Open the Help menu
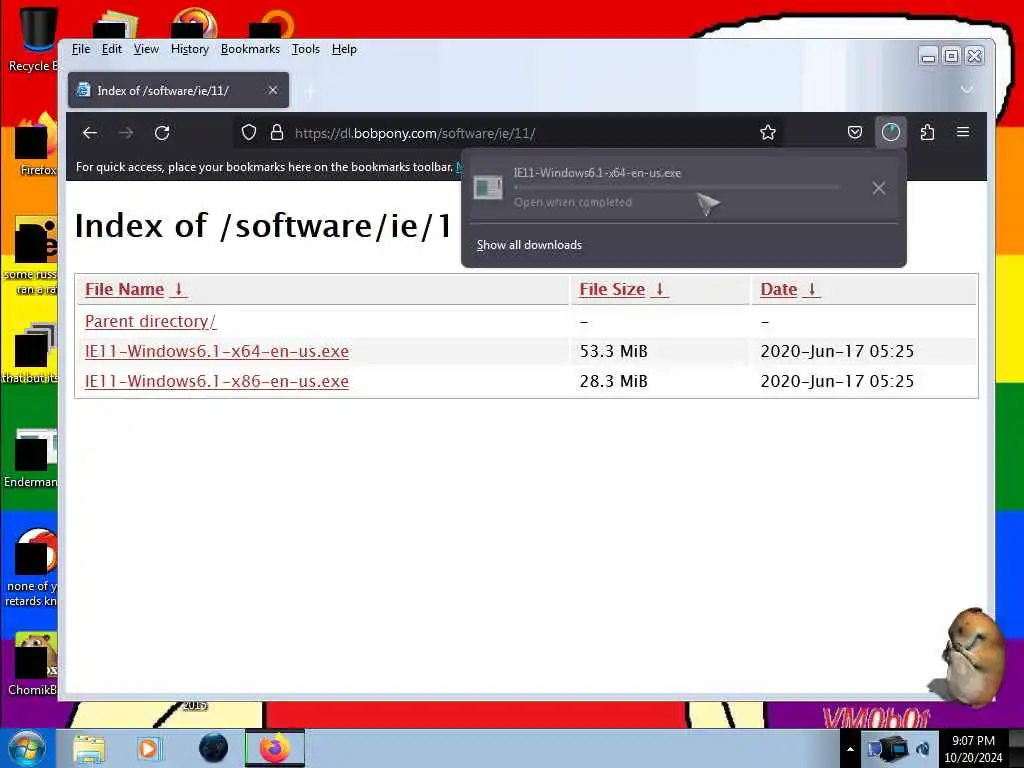The height and width of the screenshot is (768, 1024). [x=344, y=49]
